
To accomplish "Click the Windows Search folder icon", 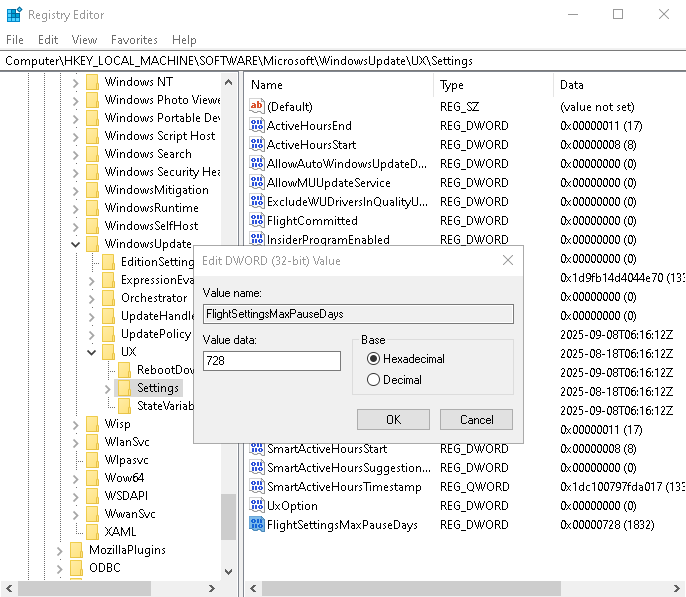I will tap(92, 154).
